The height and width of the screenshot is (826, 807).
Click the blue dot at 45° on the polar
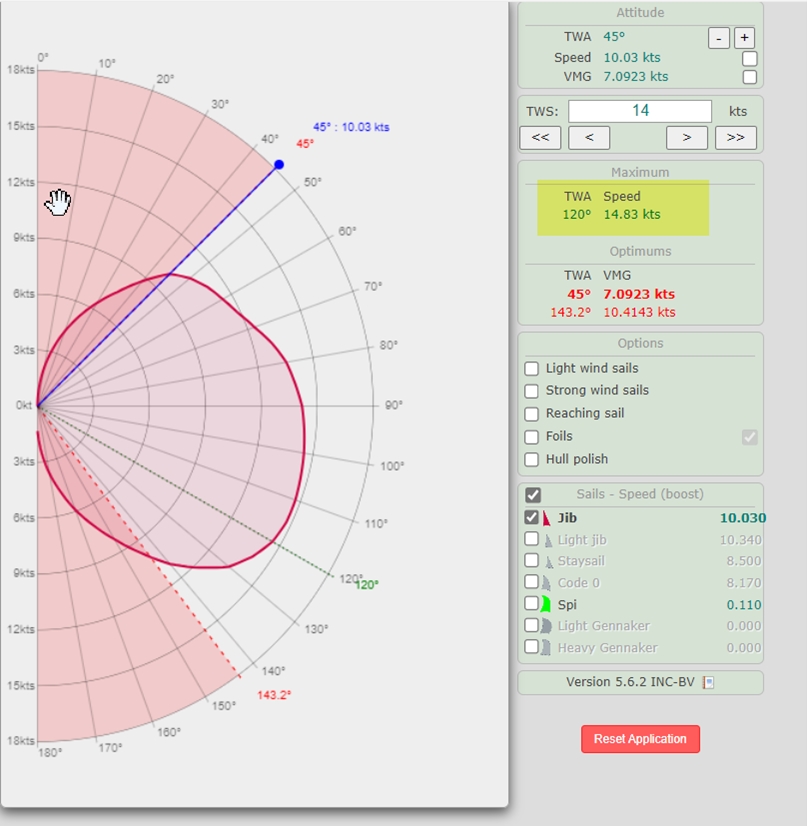279,164
